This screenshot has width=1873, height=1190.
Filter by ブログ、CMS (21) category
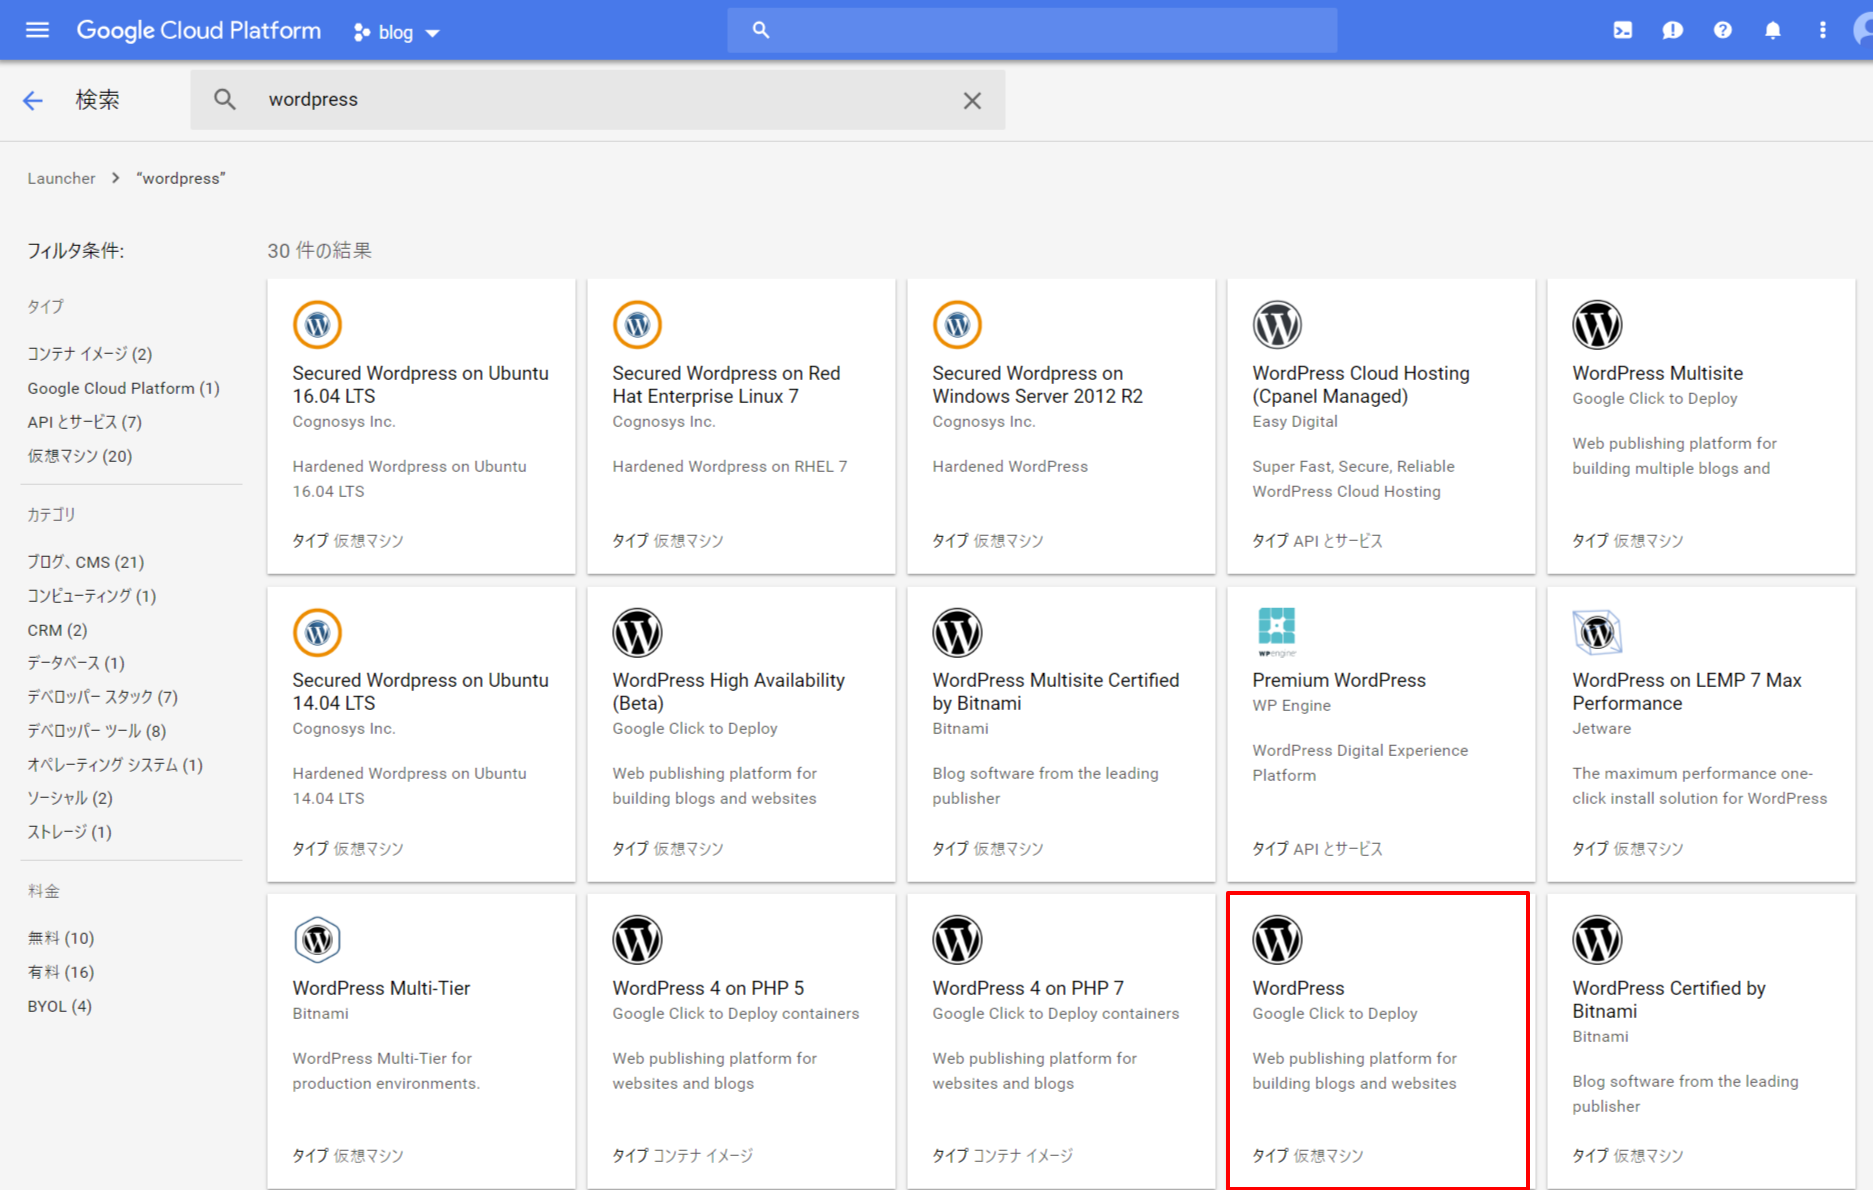[x=86, y=562]
